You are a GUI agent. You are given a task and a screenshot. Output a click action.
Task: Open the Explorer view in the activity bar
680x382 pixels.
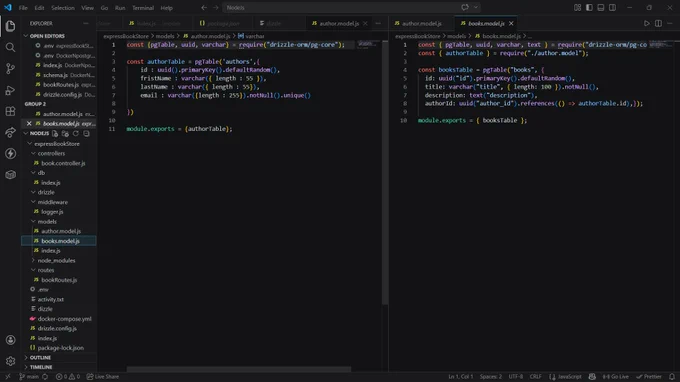10,26
